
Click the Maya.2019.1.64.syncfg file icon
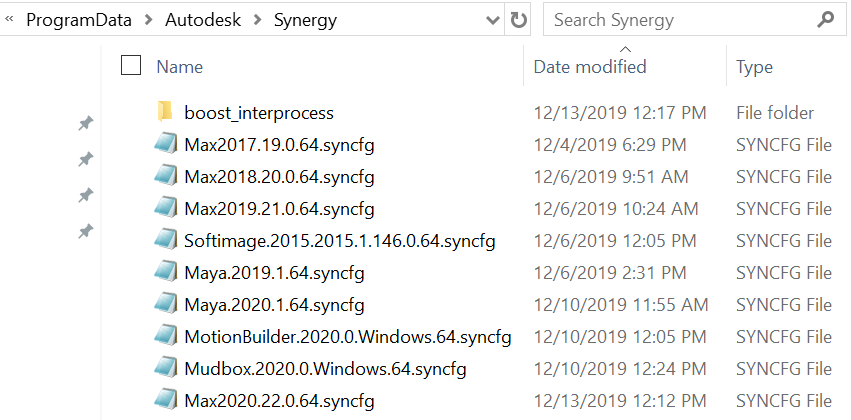pyautogui.click(x=165, y=273)
